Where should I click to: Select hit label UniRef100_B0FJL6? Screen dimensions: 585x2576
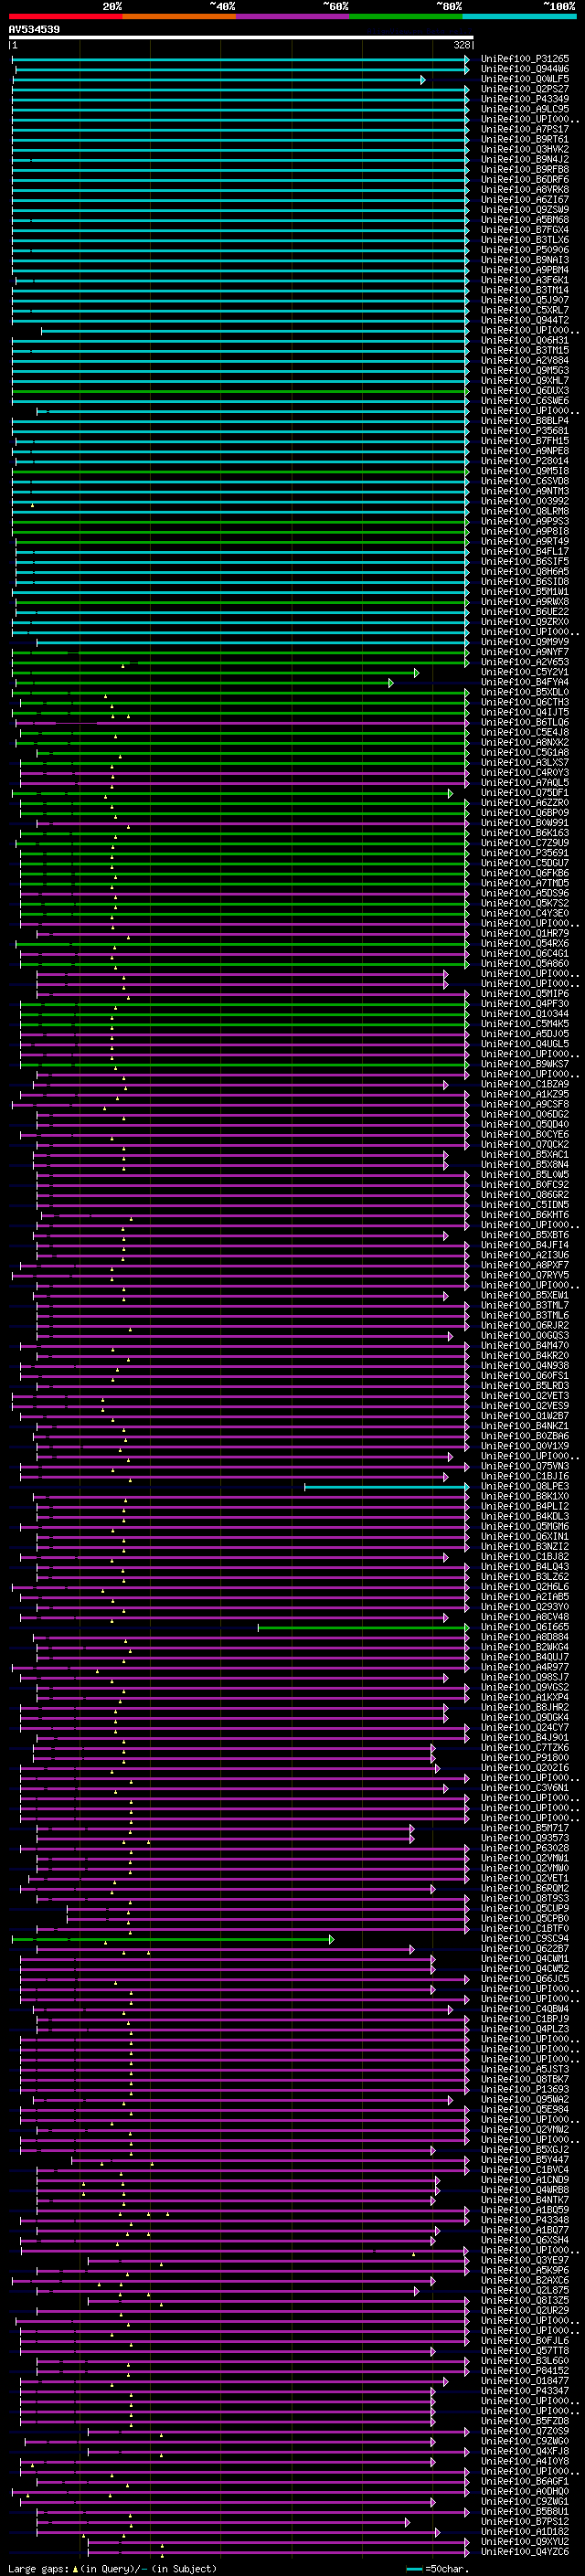525,2341
